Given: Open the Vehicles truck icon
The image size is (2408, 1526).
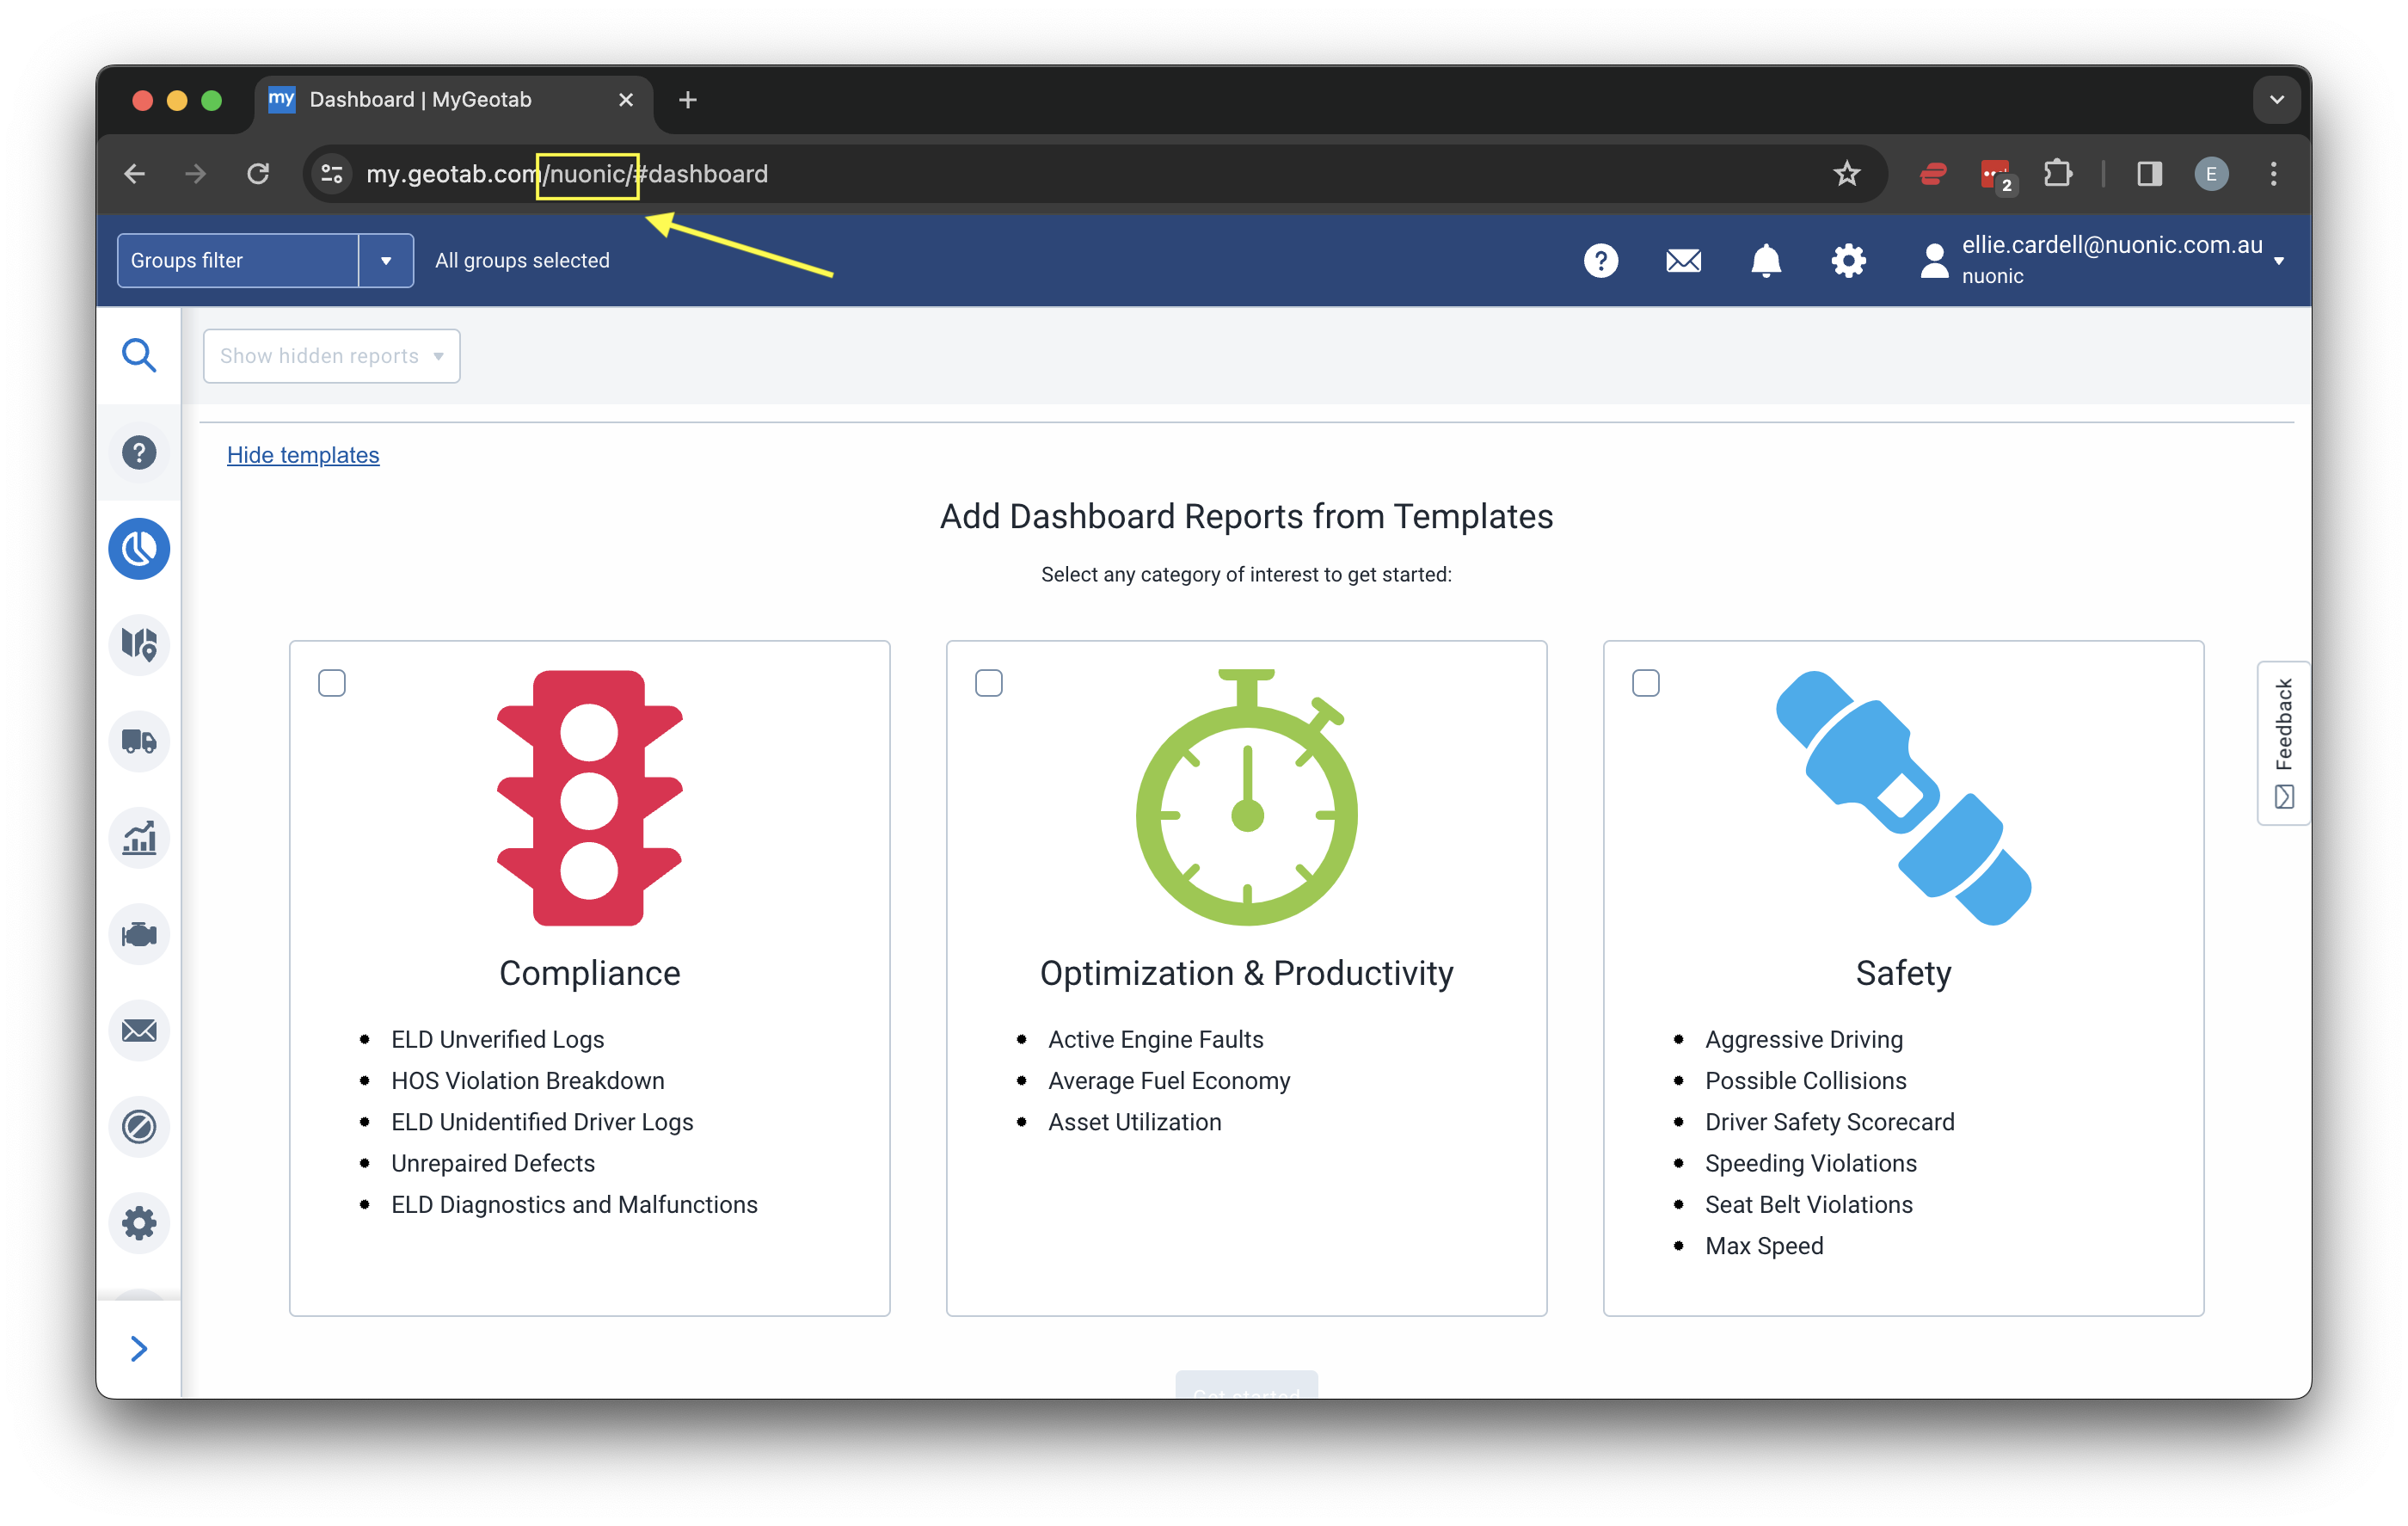Looking at the screenshot, I should pos(139,741).
